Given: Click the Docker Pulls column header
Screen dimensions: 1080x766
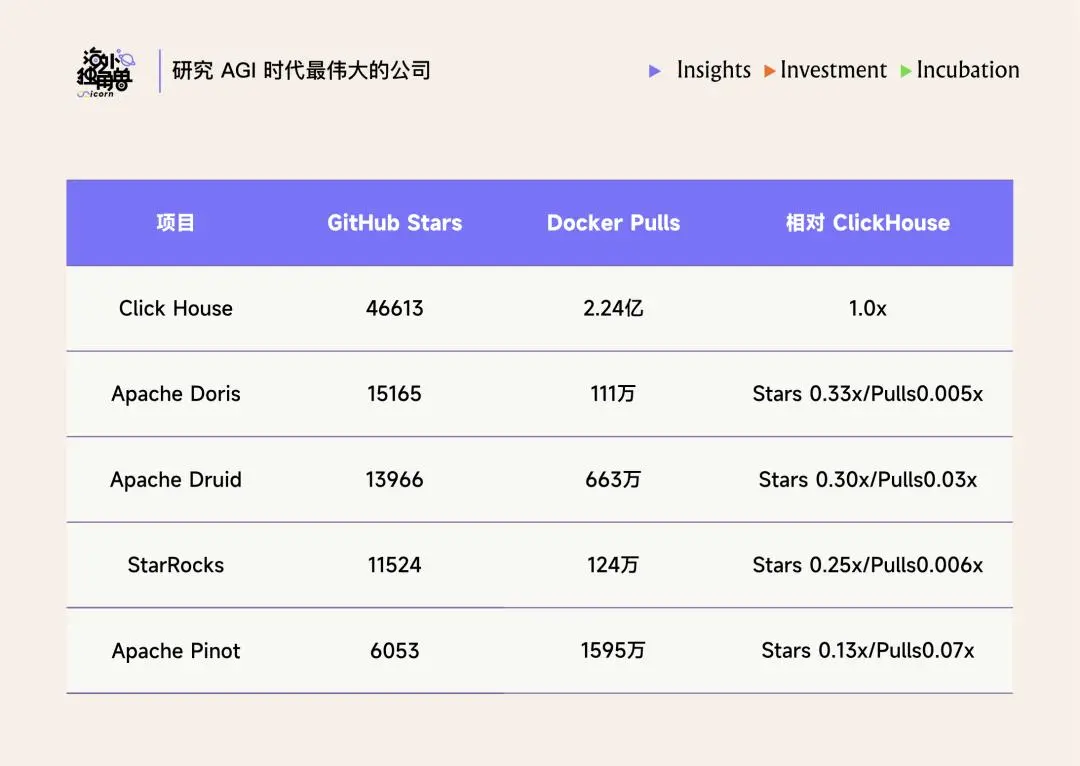Looking at the screenshot, I should [x=613, y=222].
